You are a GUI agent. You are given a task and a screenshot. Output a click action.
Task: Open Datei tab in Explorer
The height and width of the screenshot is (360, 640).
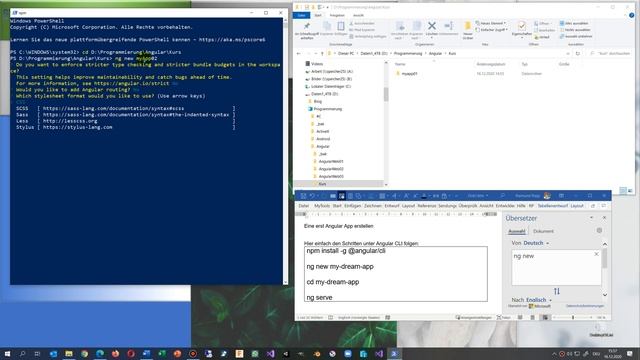click(x=301, y=15)
